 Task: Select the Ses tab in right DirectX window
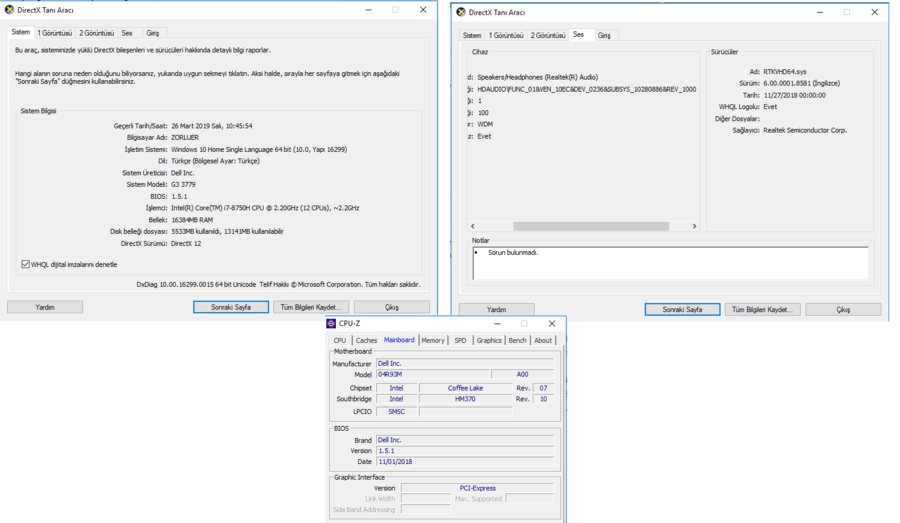click(x=579, y=34)
